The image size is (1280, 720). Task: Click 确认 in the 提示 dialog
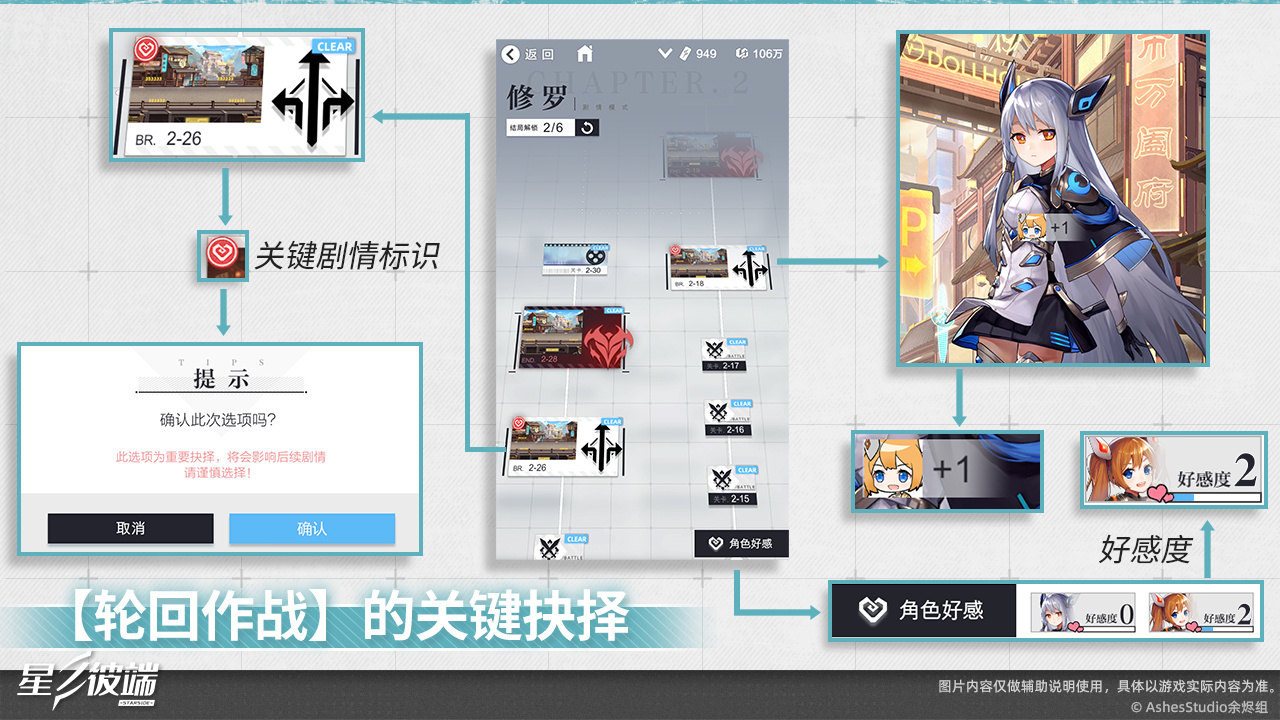point(312,528)
